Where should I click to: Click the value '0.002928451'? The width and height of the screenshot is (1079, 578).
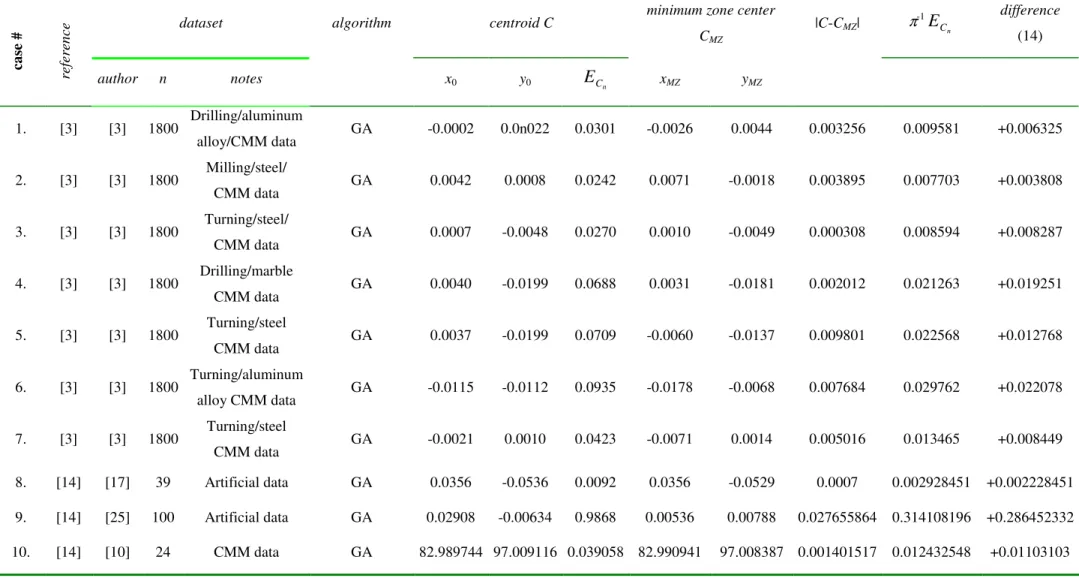pos(931,483)
